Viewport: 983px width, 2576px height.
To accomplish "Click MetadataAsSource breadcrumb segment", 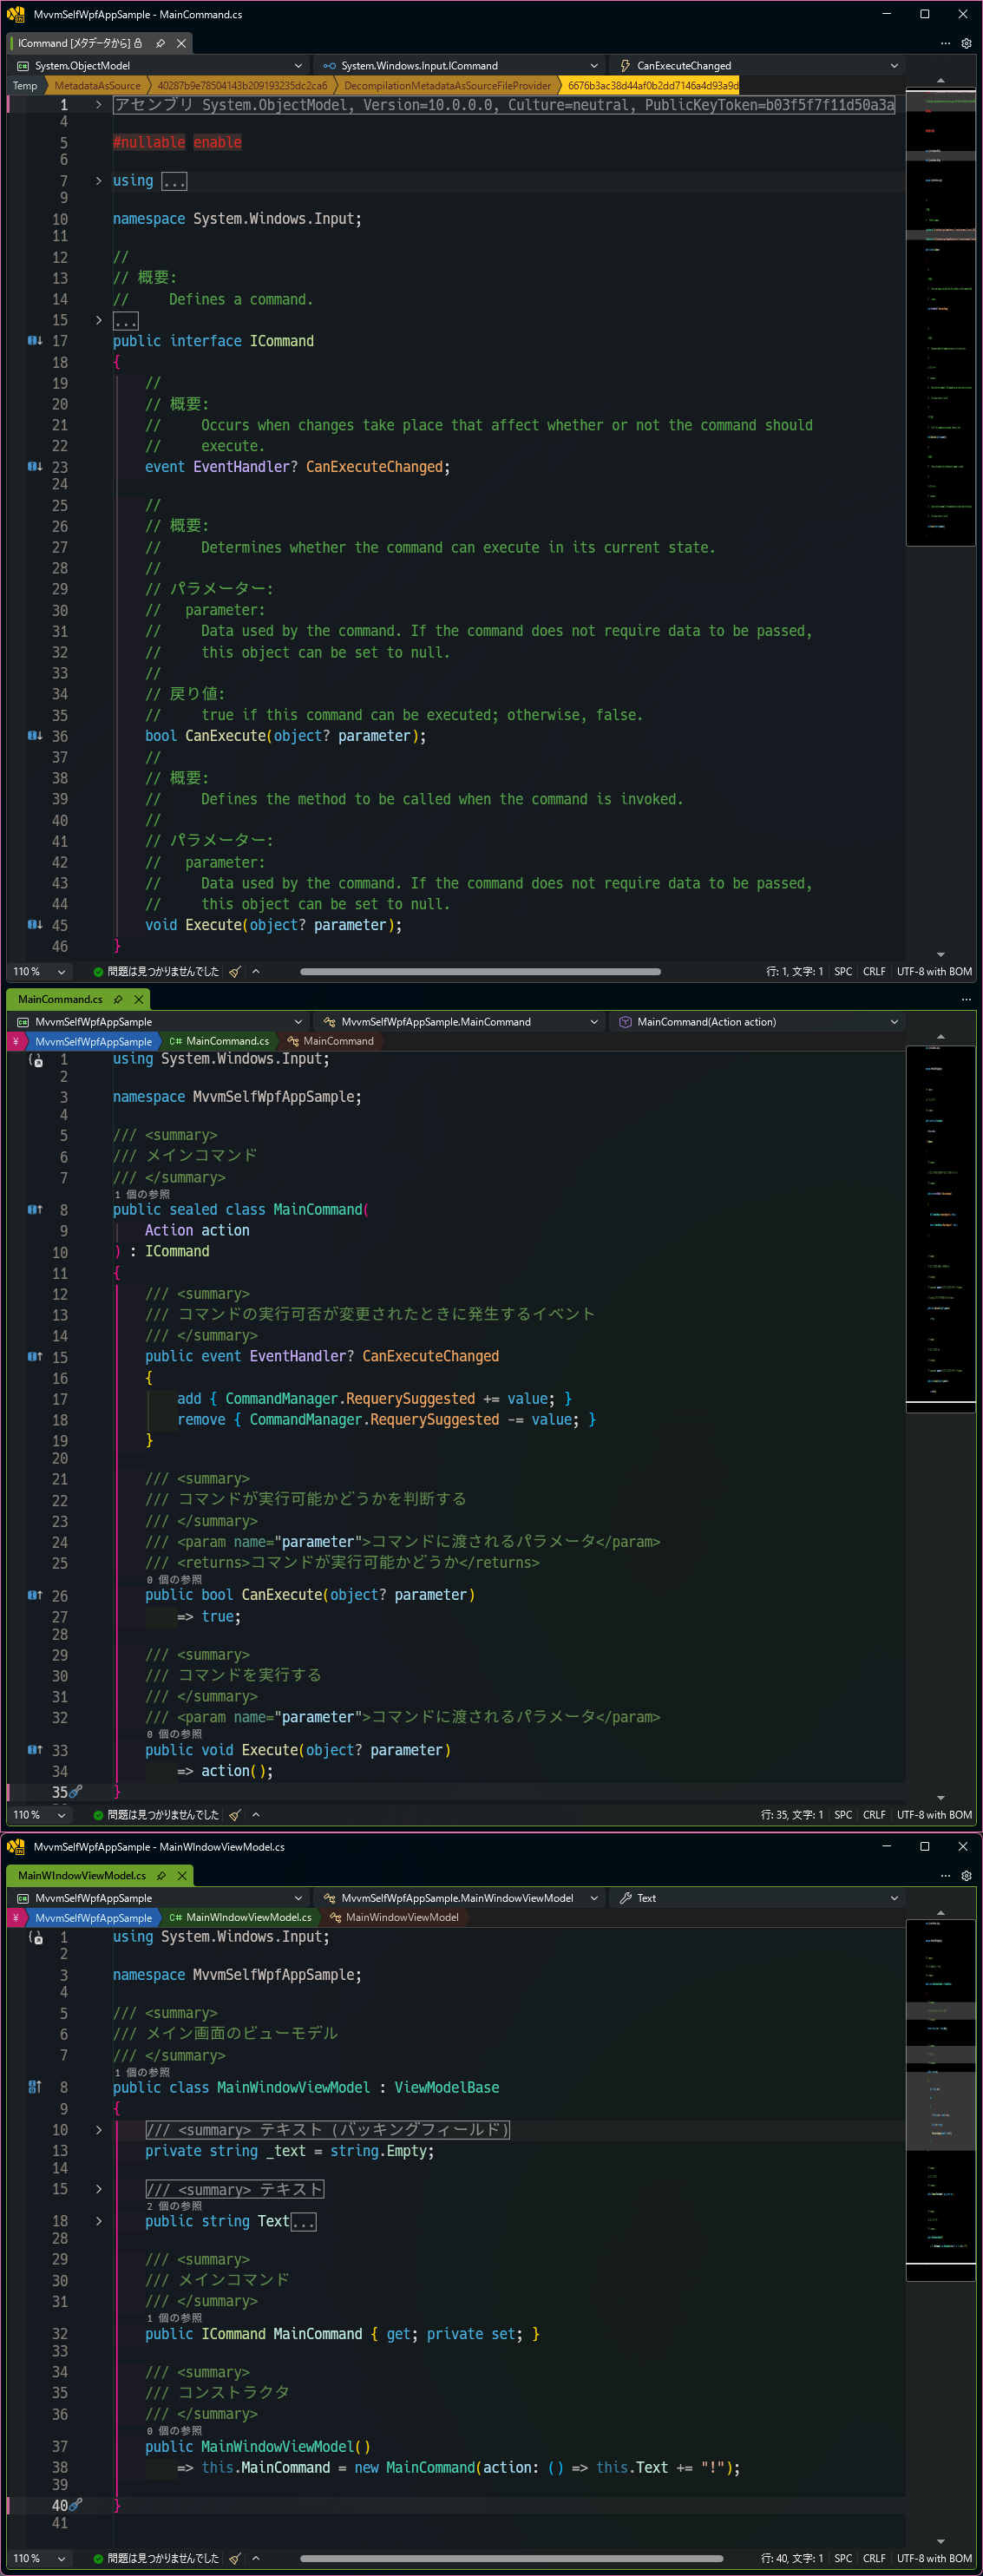I will click(x=97, y=85).
